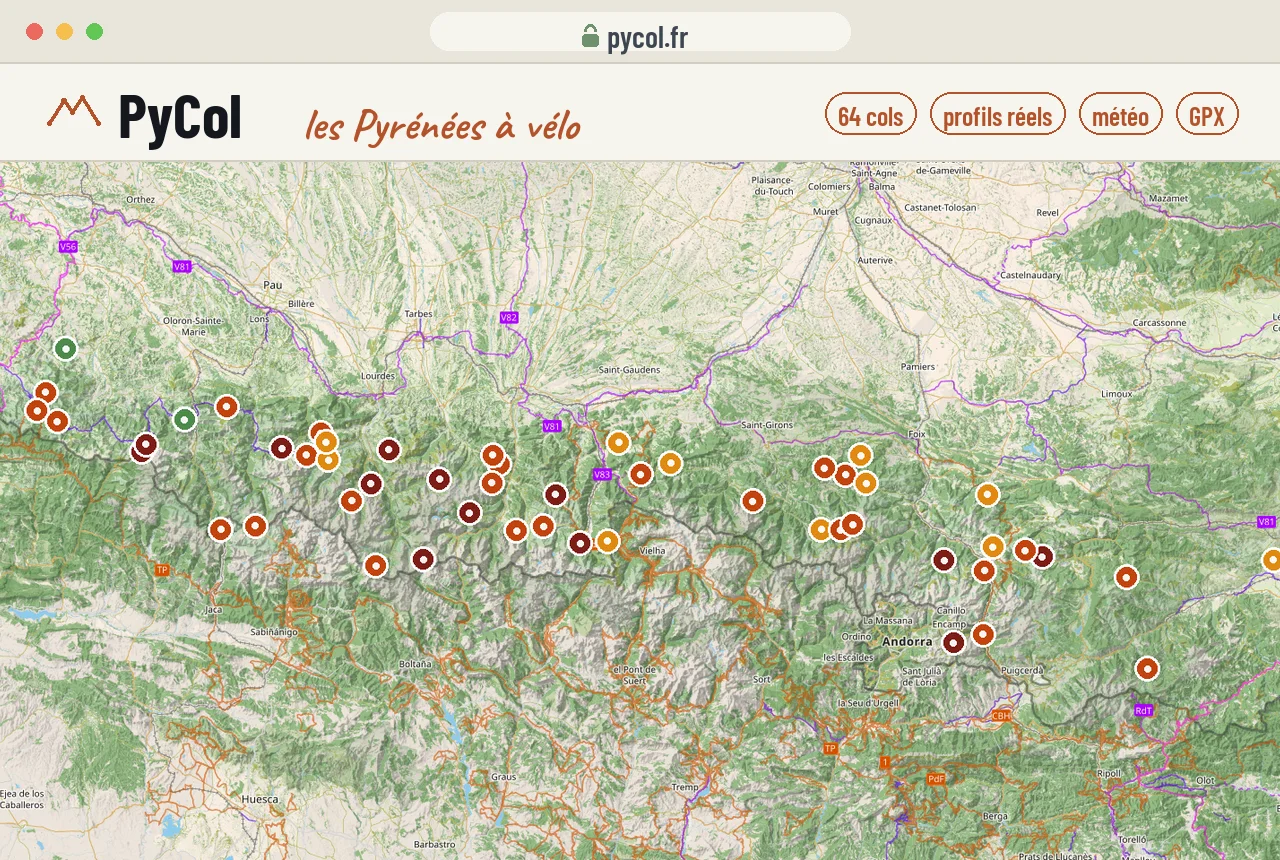The width and height of the screenshot is (1280, 860).
Task: Click the V82 route shield near Tarbes
Action: [509, 317]
